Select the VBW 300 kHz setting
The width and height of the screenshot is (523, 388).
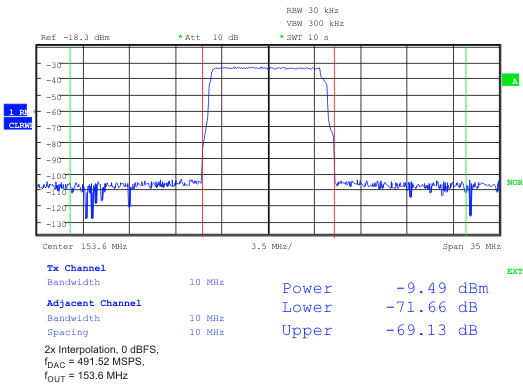pyautogui.click(x=315, y=23)
